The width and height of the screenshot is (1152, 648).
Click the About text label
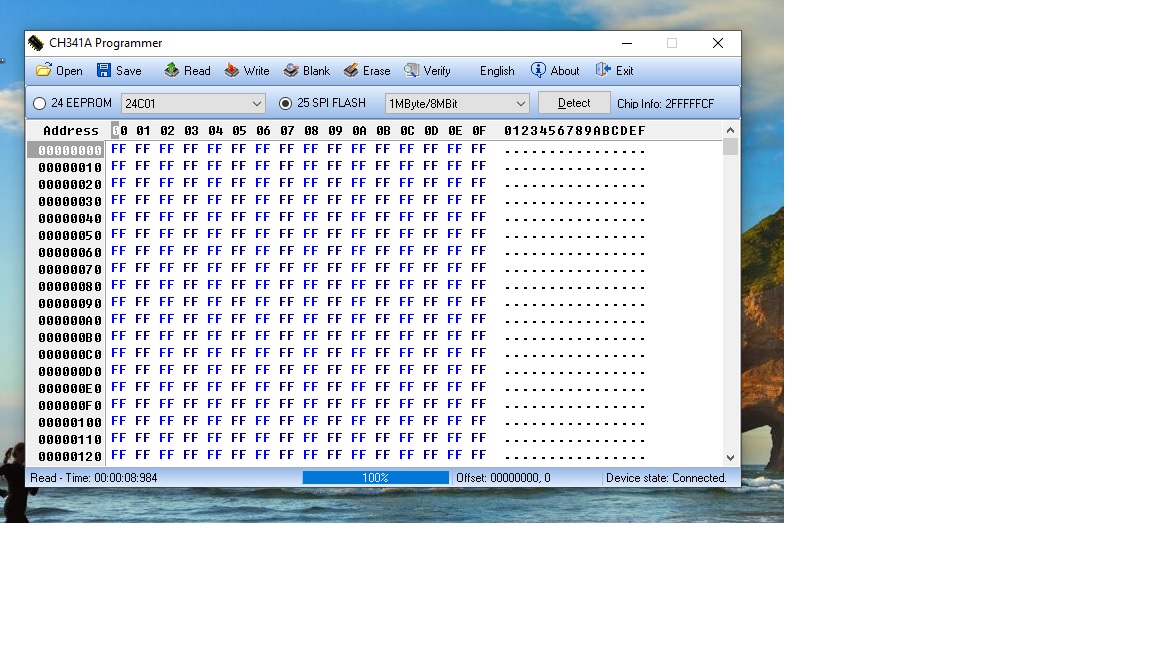pos(564,71)
